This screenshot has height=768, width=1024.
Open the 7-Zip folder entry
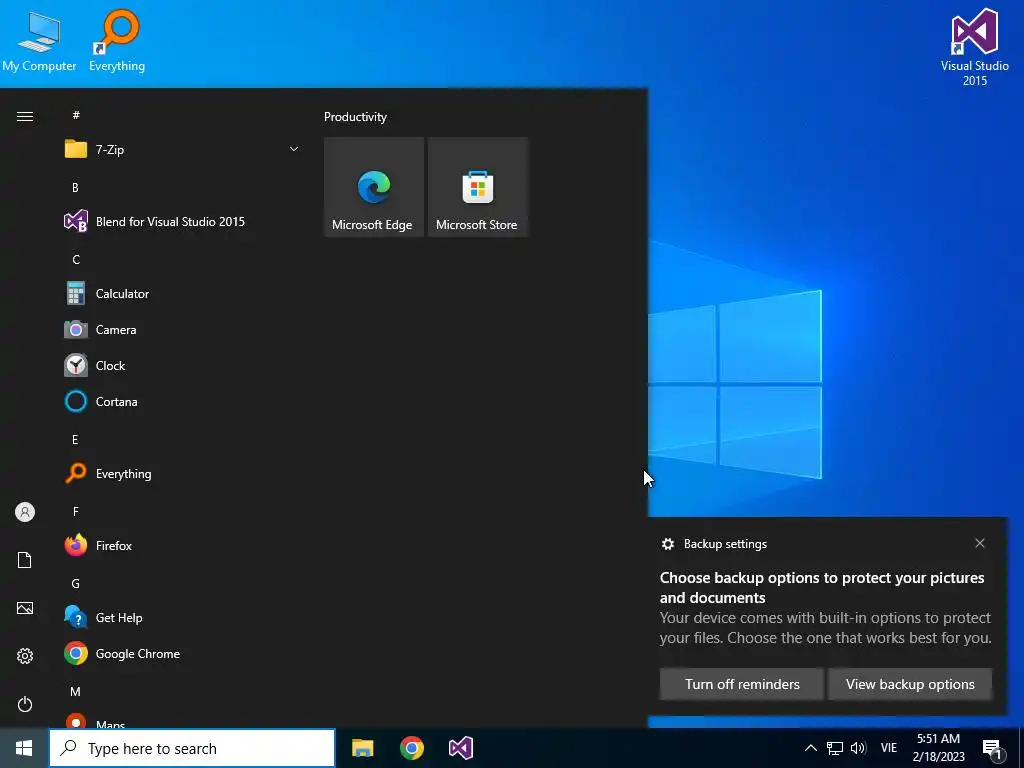pyautogui.click(x=182, y=150)
